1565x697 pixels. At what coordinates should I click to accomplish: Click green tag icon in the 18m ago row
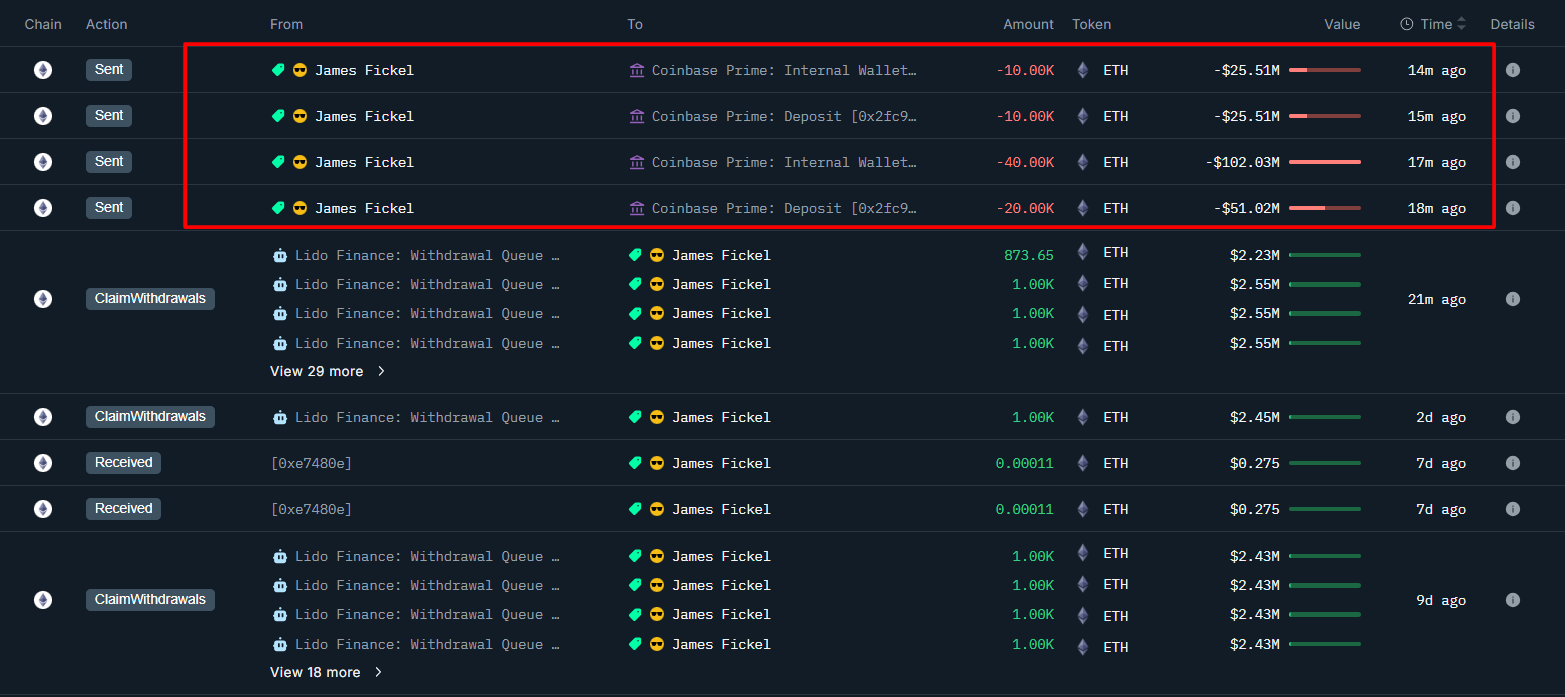tap(279, 208)
